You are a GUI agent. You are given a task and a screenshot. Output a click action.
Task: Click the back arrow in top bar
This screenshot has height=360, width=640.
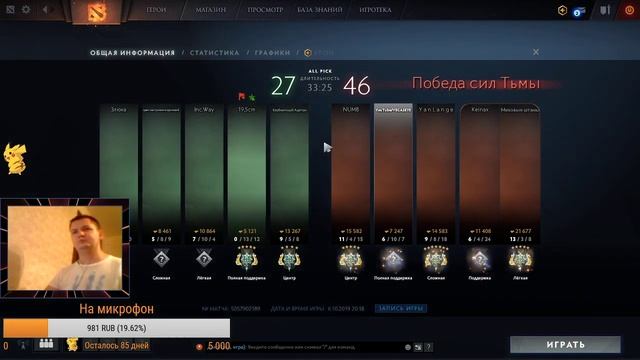point(45,9)
